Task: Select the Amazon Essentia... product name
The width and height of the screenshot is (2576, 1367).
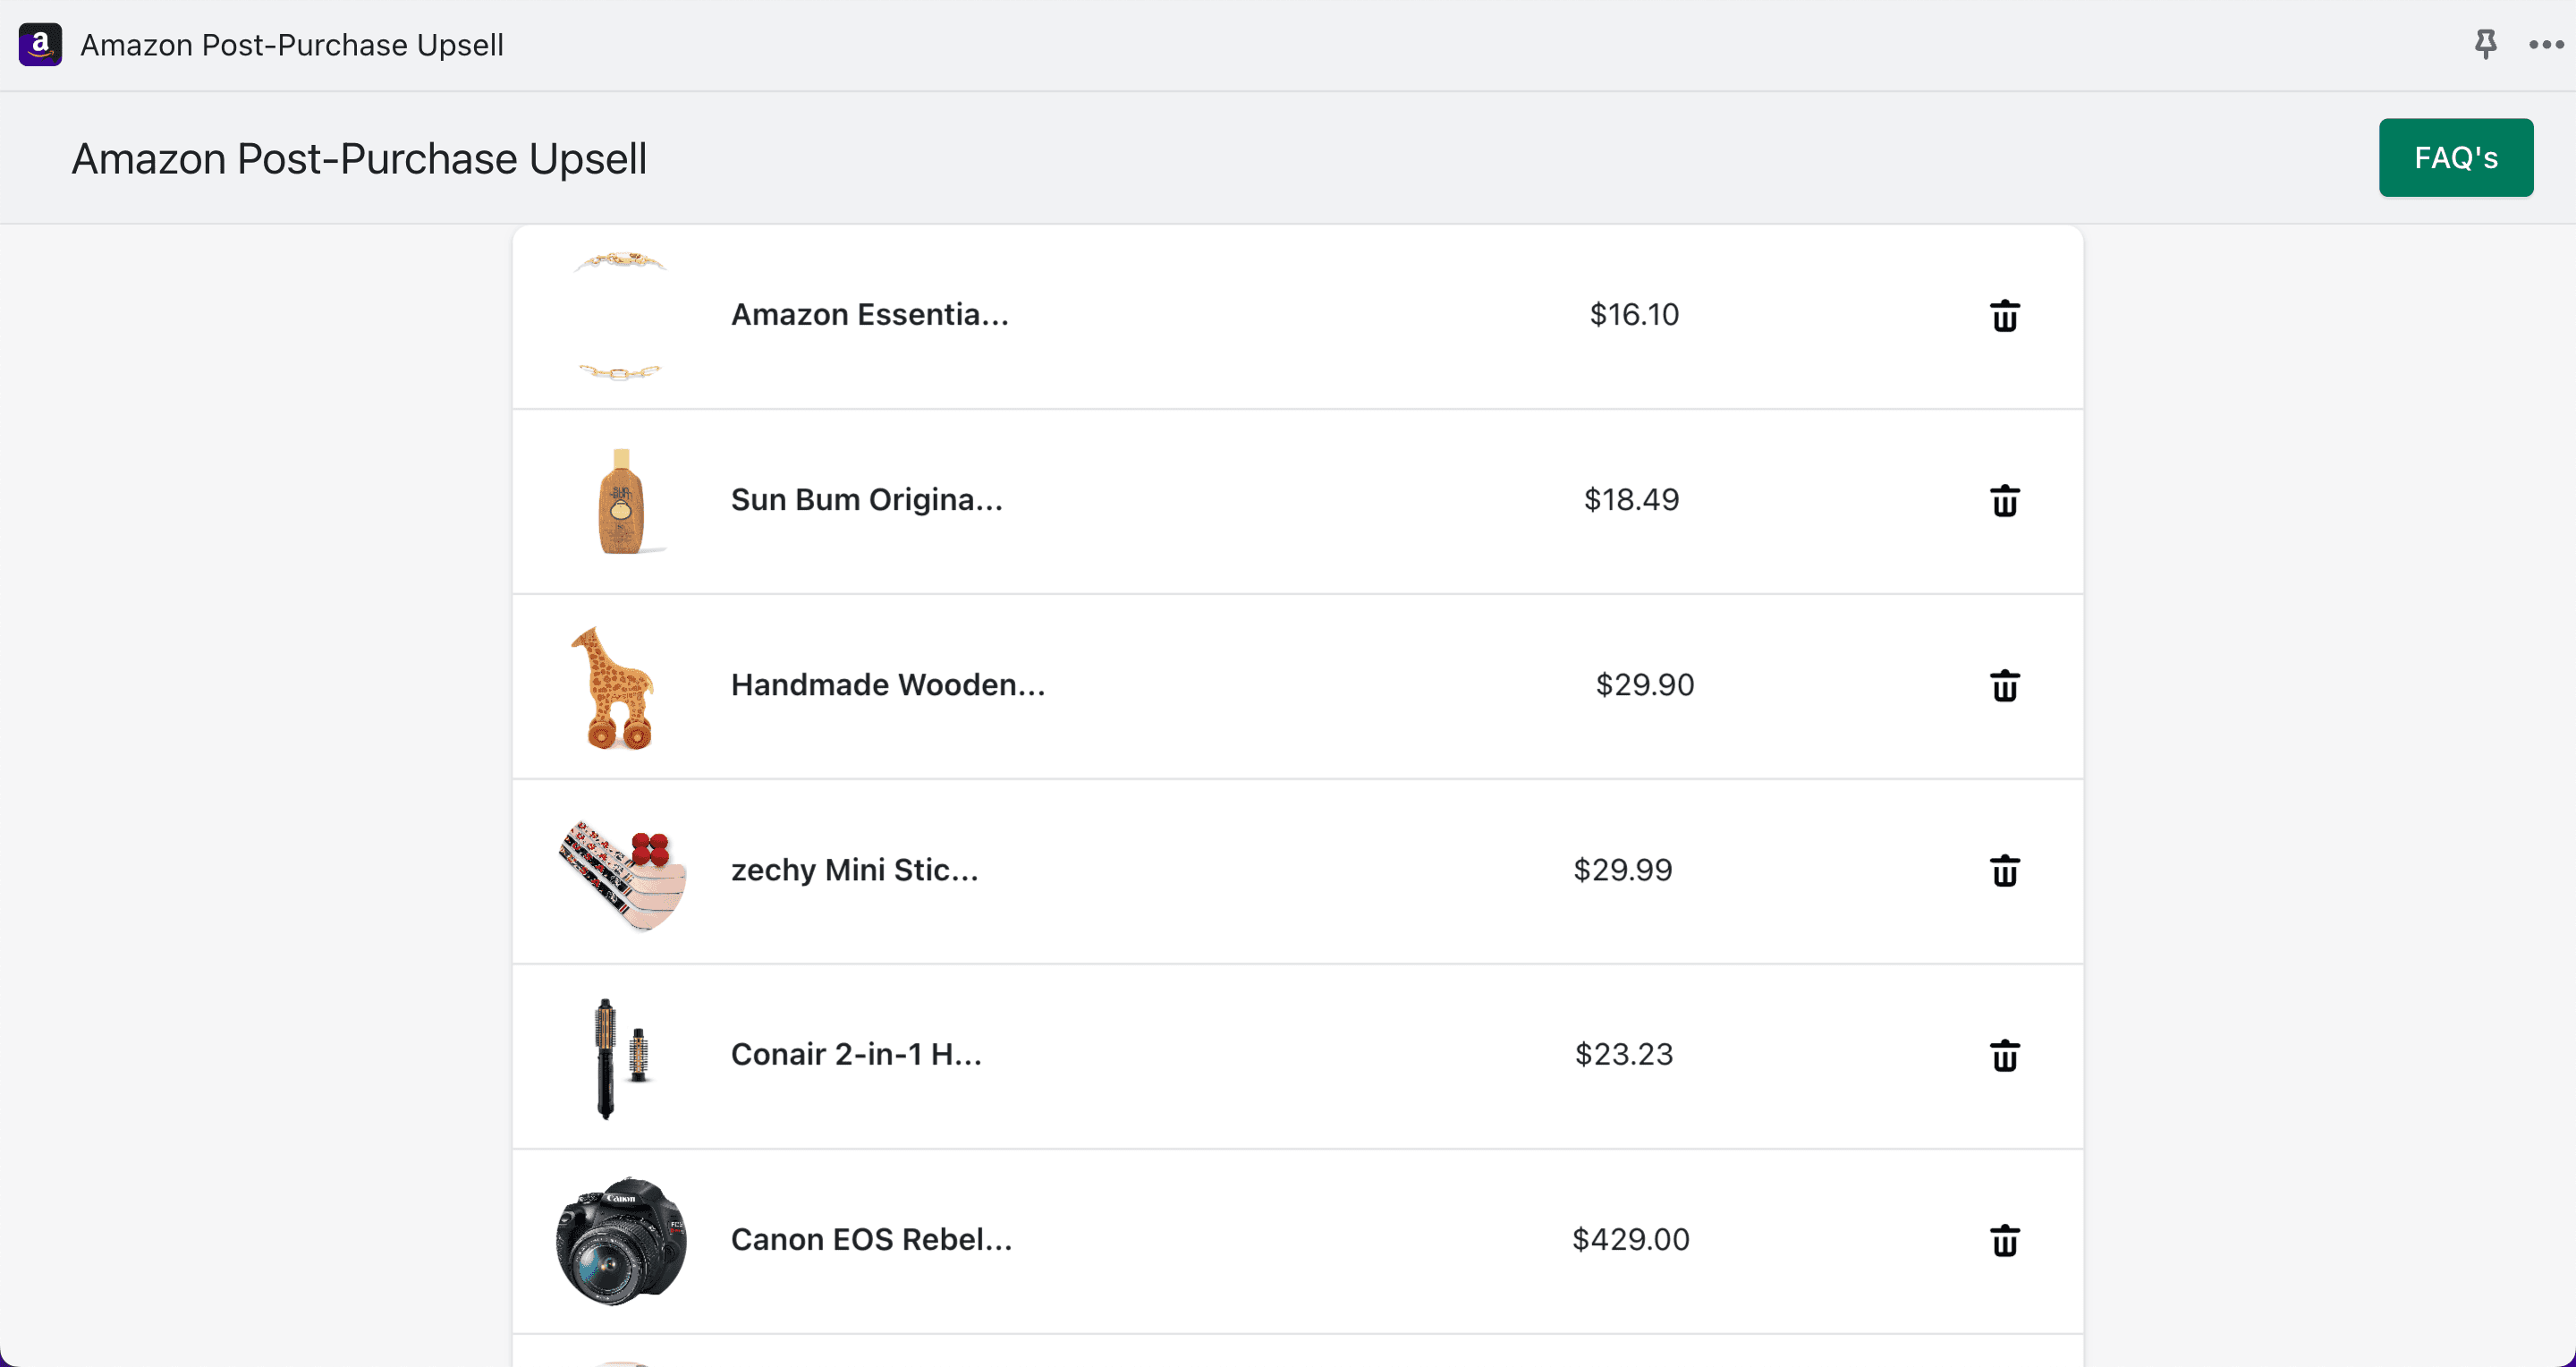Action: click(870, 315)
